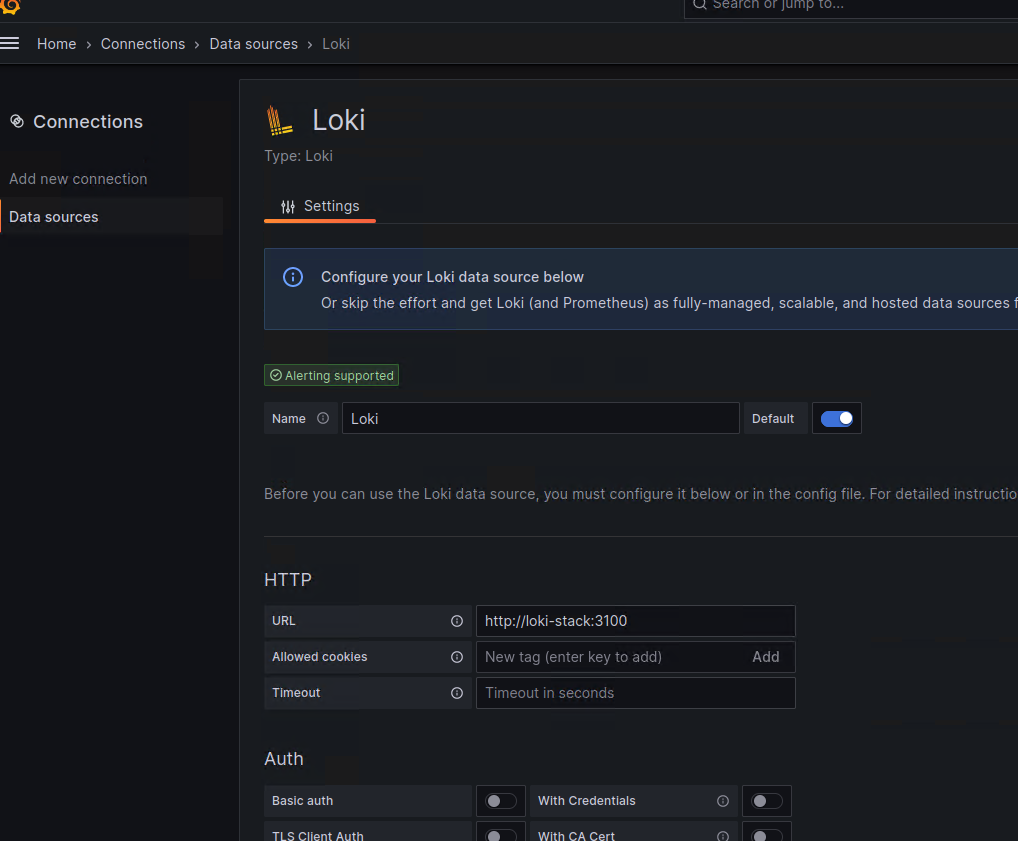Enable the TLS Client Auth switch
Screen dimensions: 1018x841
coord(501,835)
